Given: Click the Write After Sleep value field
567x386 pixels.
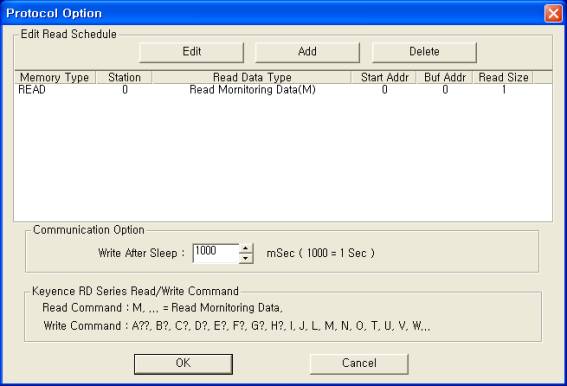Looking at the screenshot, I should tap(216, 253).
